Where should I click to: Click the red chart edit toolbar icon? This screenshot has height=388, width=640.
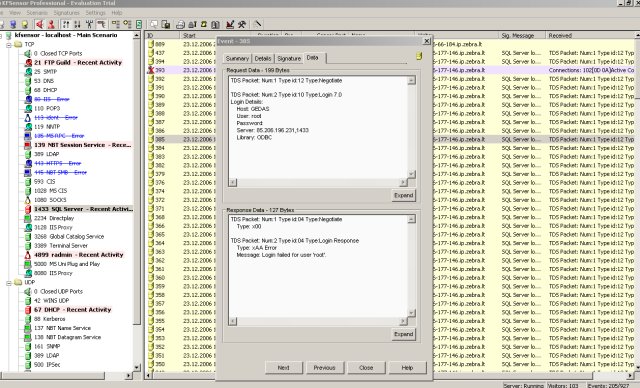tap(230, 24)
